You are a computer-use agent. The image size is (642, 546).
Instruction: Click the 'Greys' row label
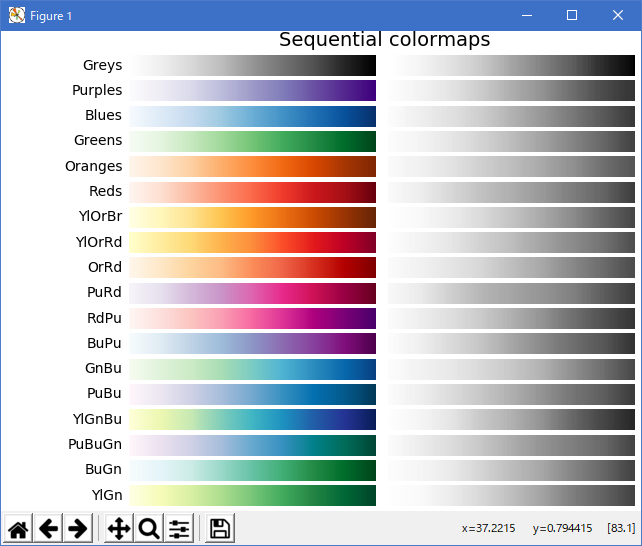[x=102, y=65]
